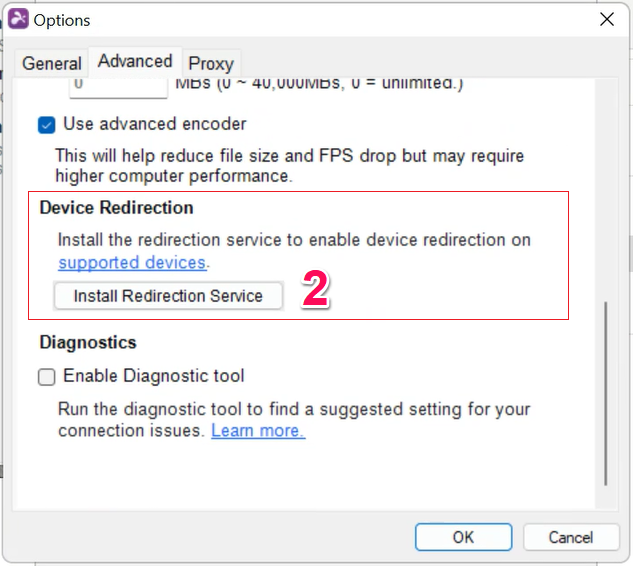Open the Proxy tab

pos(211,63)
